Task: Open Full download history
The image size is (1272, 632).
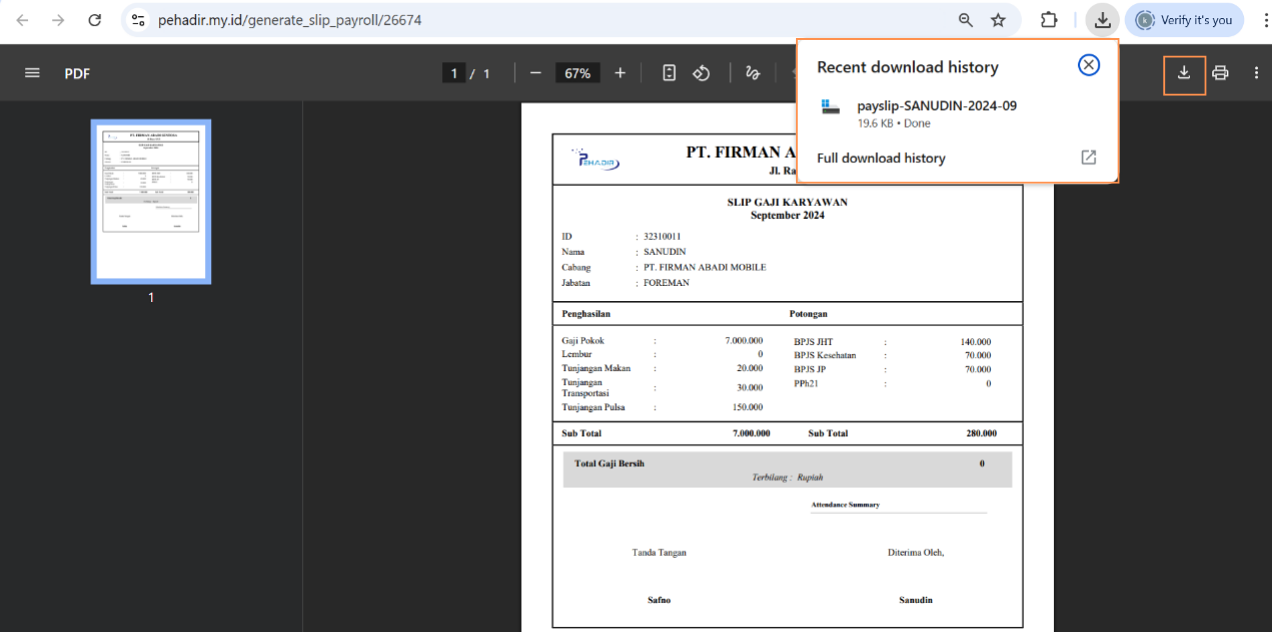Action: tap(881, 158)
